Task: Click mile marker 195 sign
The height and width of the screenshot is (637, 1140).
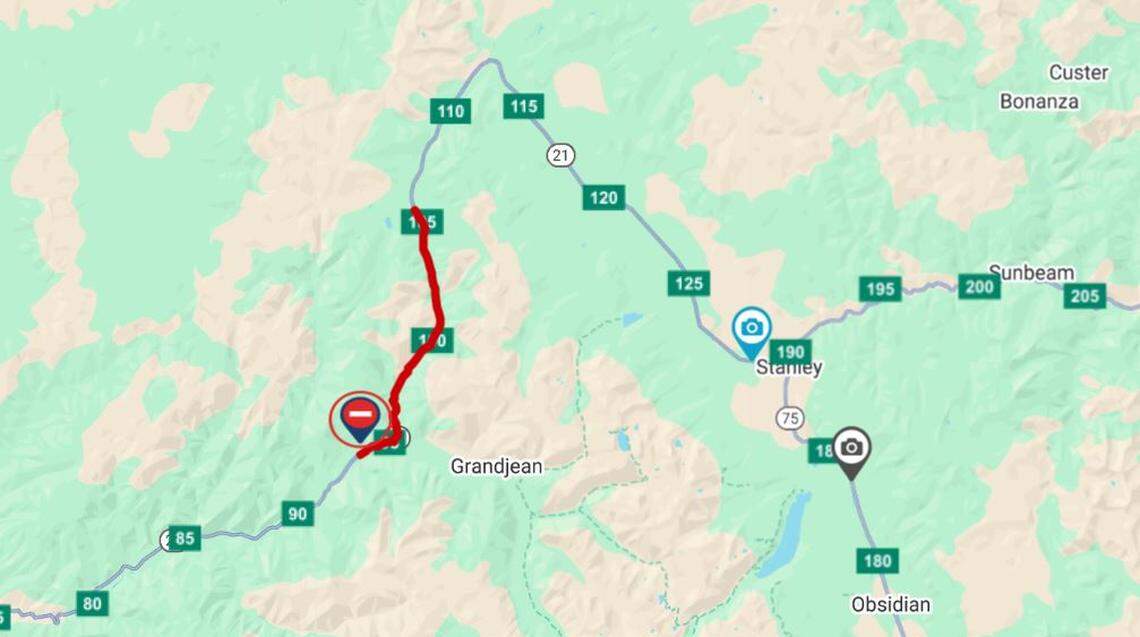Action: (x=880, y=289)
